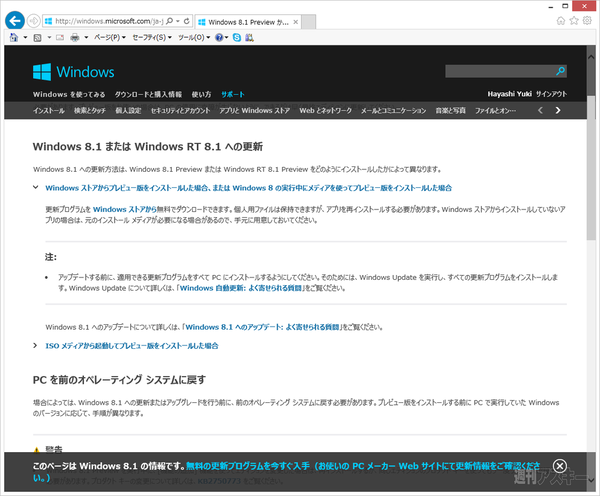Viewport: 600px width, 496px height.
Task: Print the page with the printer icon
Action: pyautogui.click(x=75, y=38)
